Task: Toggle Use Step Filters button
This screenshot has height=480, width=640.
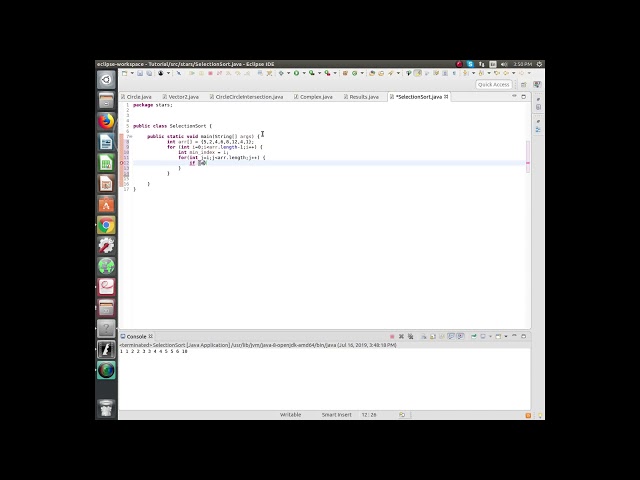Action: [269, 73]
